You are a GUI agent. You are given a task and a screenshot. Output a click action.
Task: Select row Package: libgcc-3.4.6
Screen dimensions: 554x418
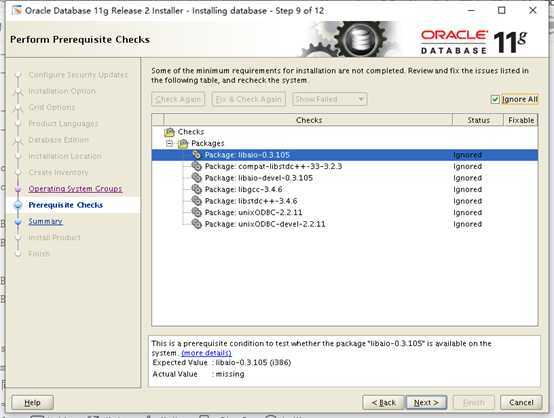click(345, 189)
